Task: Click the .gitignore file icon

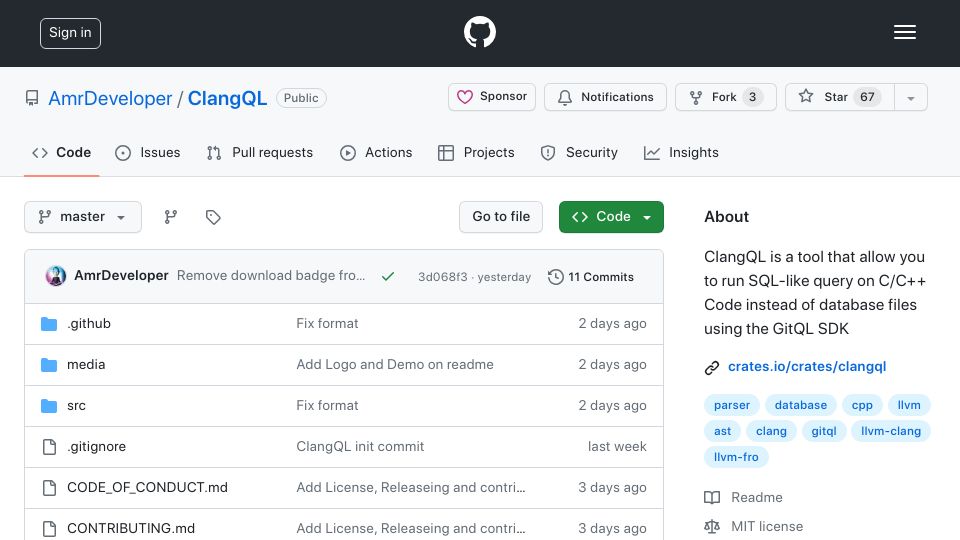Action: click(50, 447)
